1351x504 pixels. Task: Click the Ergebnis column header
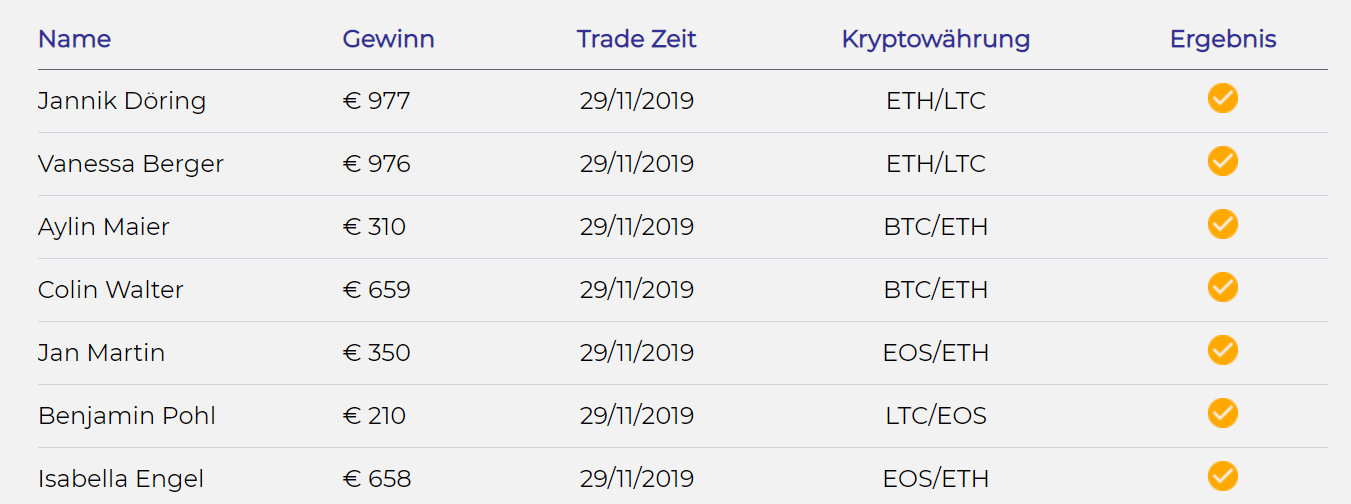[1223, 39]
